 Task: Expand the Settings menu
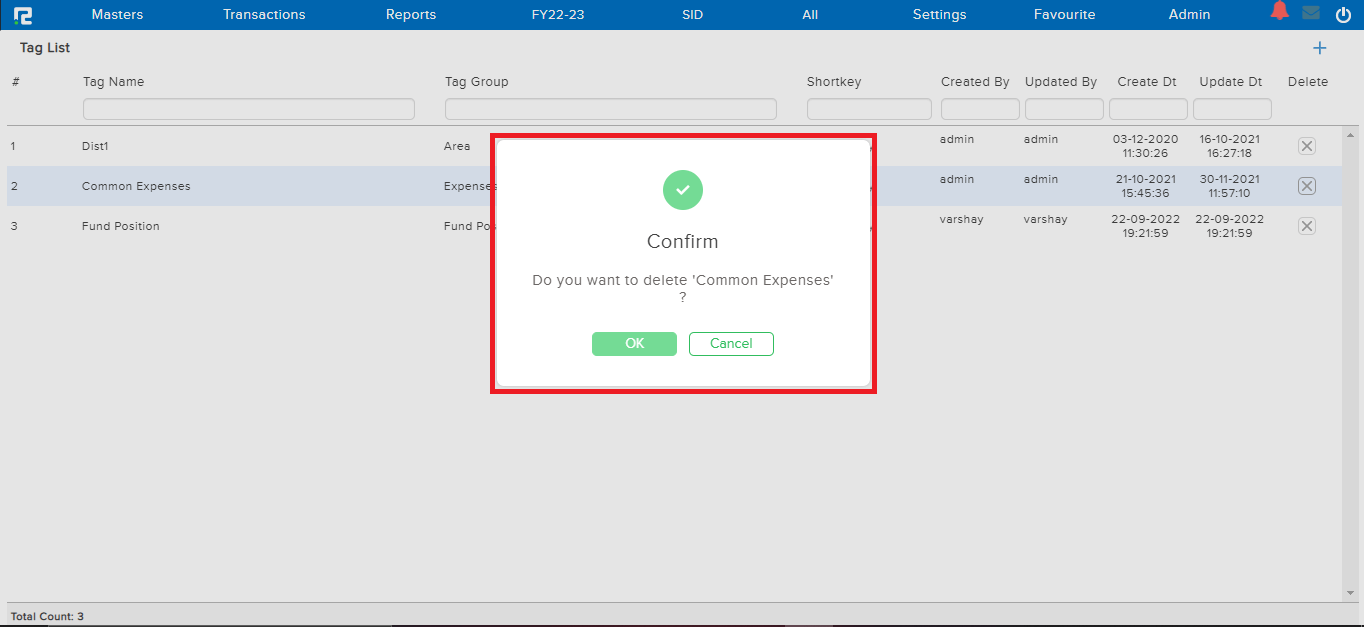pos(939,15)
